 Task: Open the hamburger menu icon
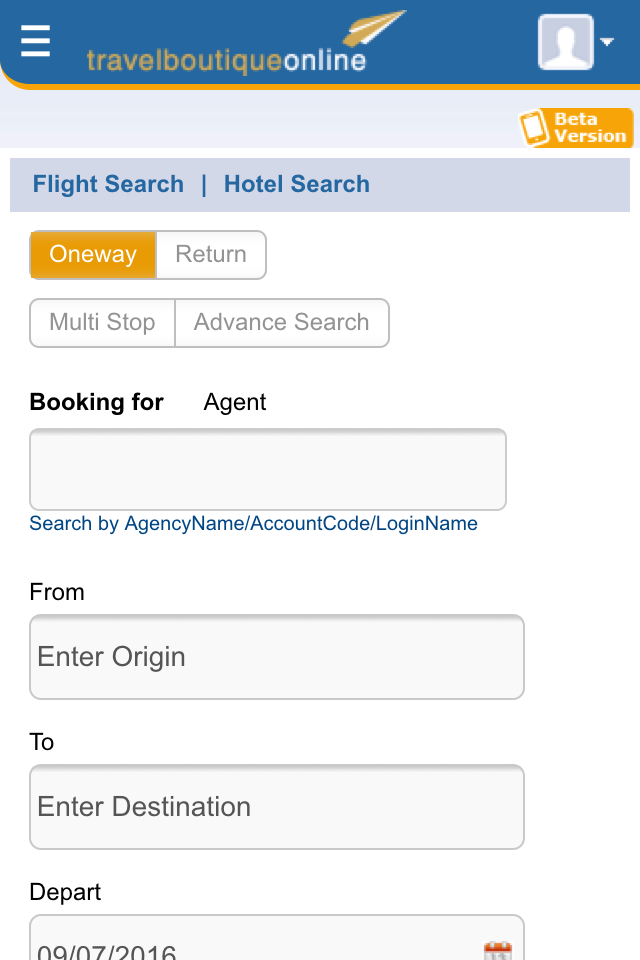tap(35, 41)
